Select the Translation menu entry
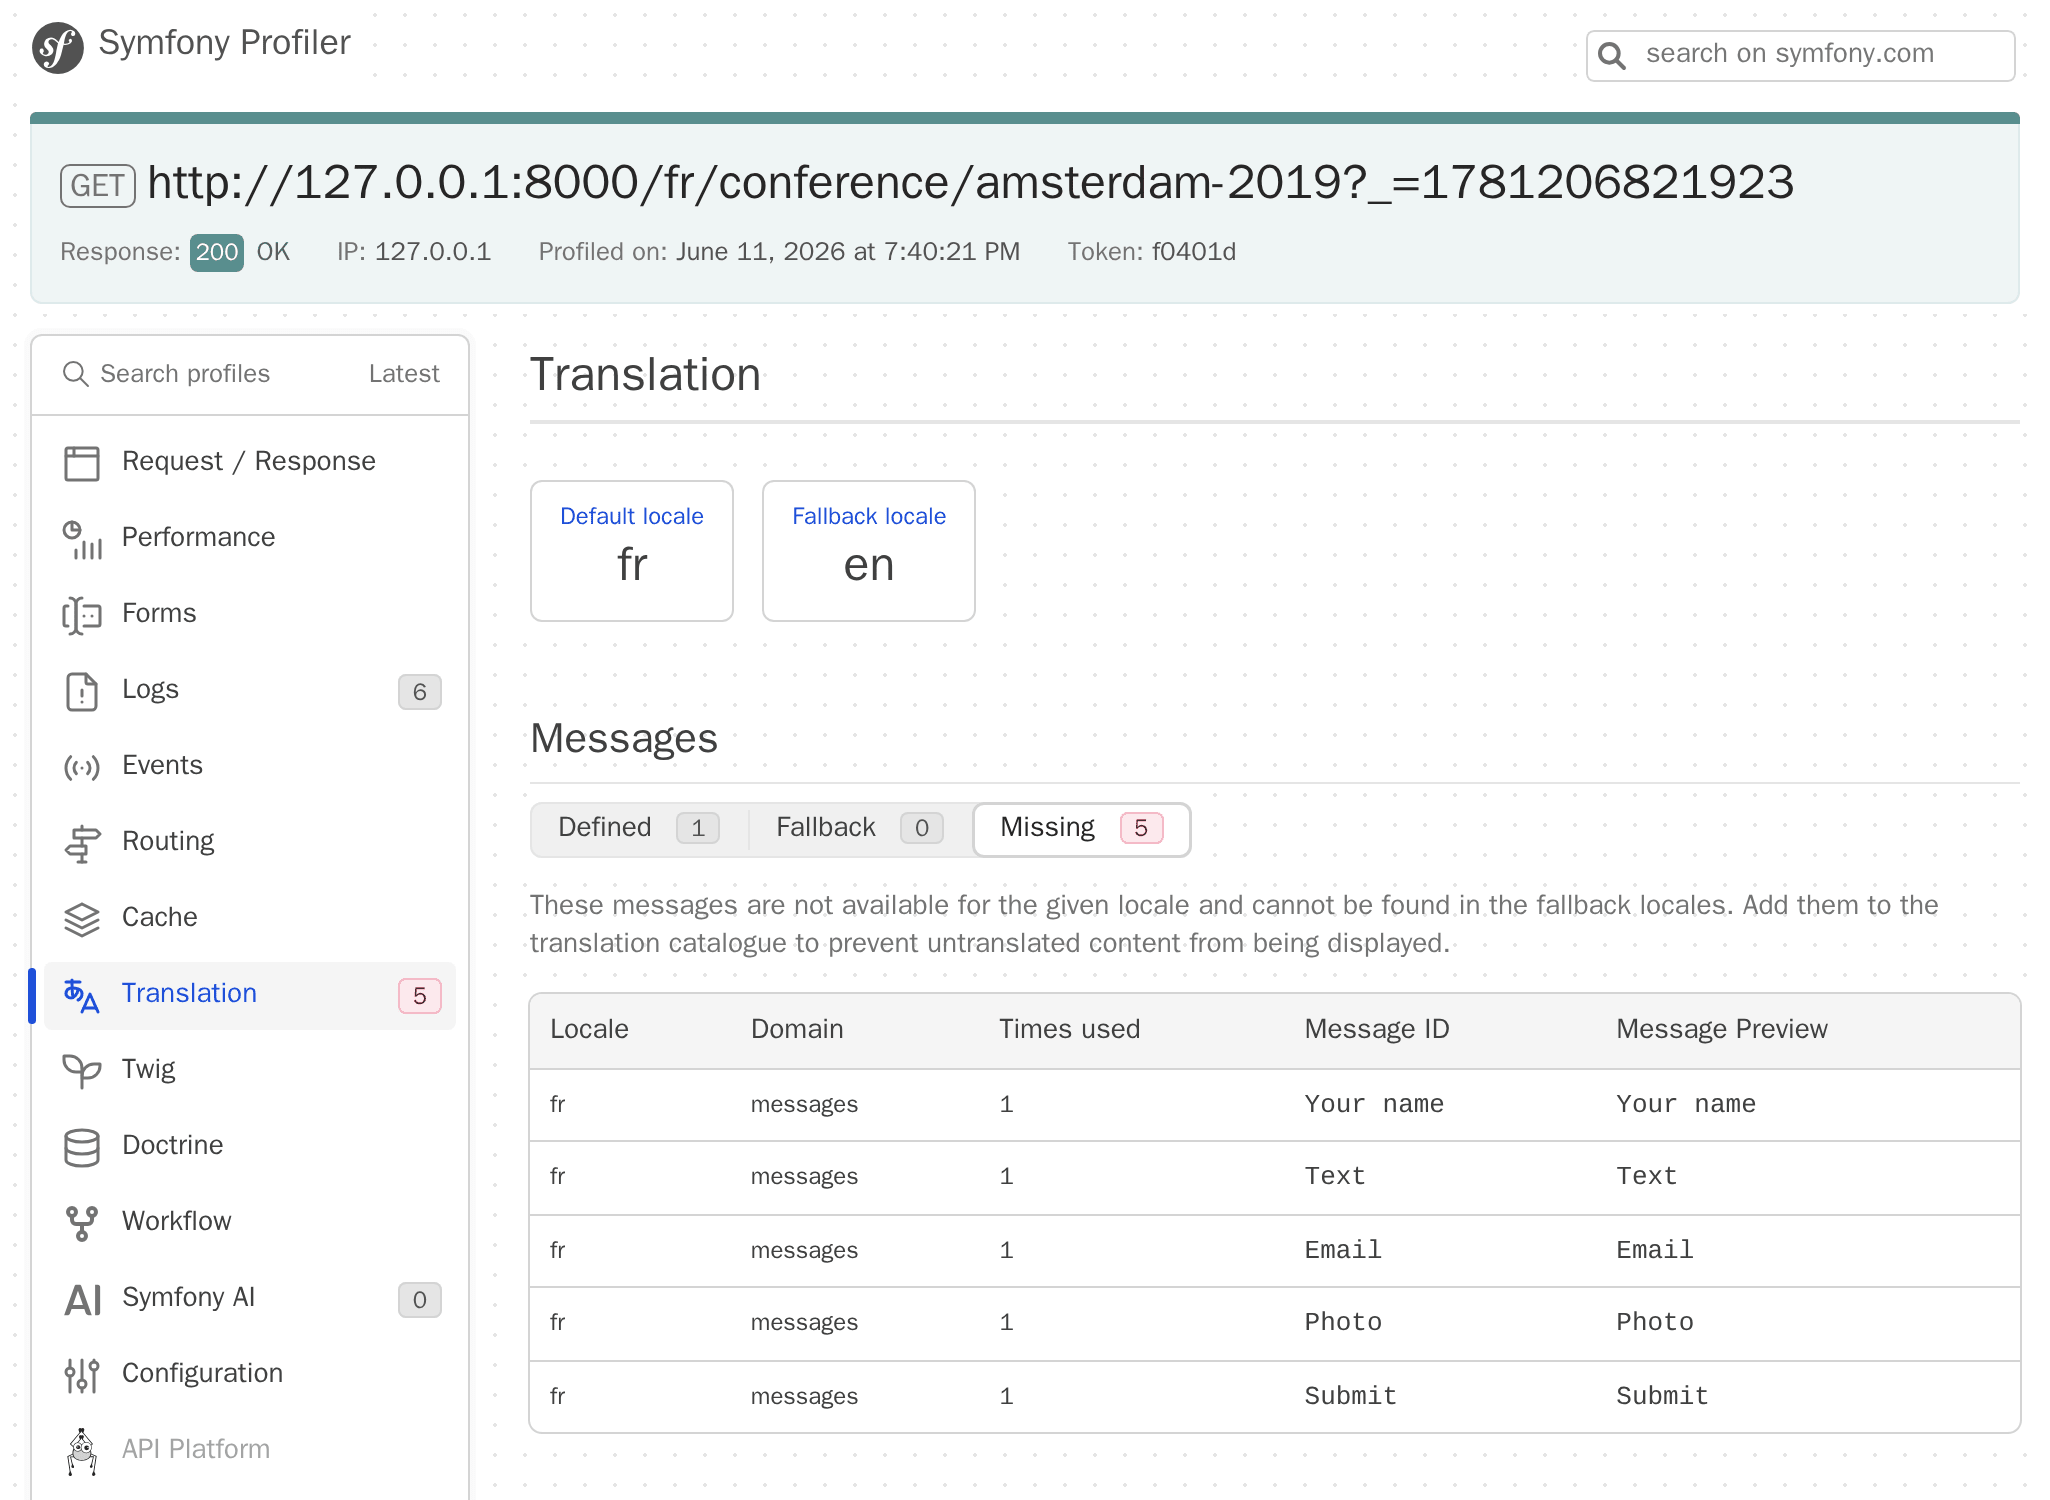The image size is (2050, 1500). 250,995
